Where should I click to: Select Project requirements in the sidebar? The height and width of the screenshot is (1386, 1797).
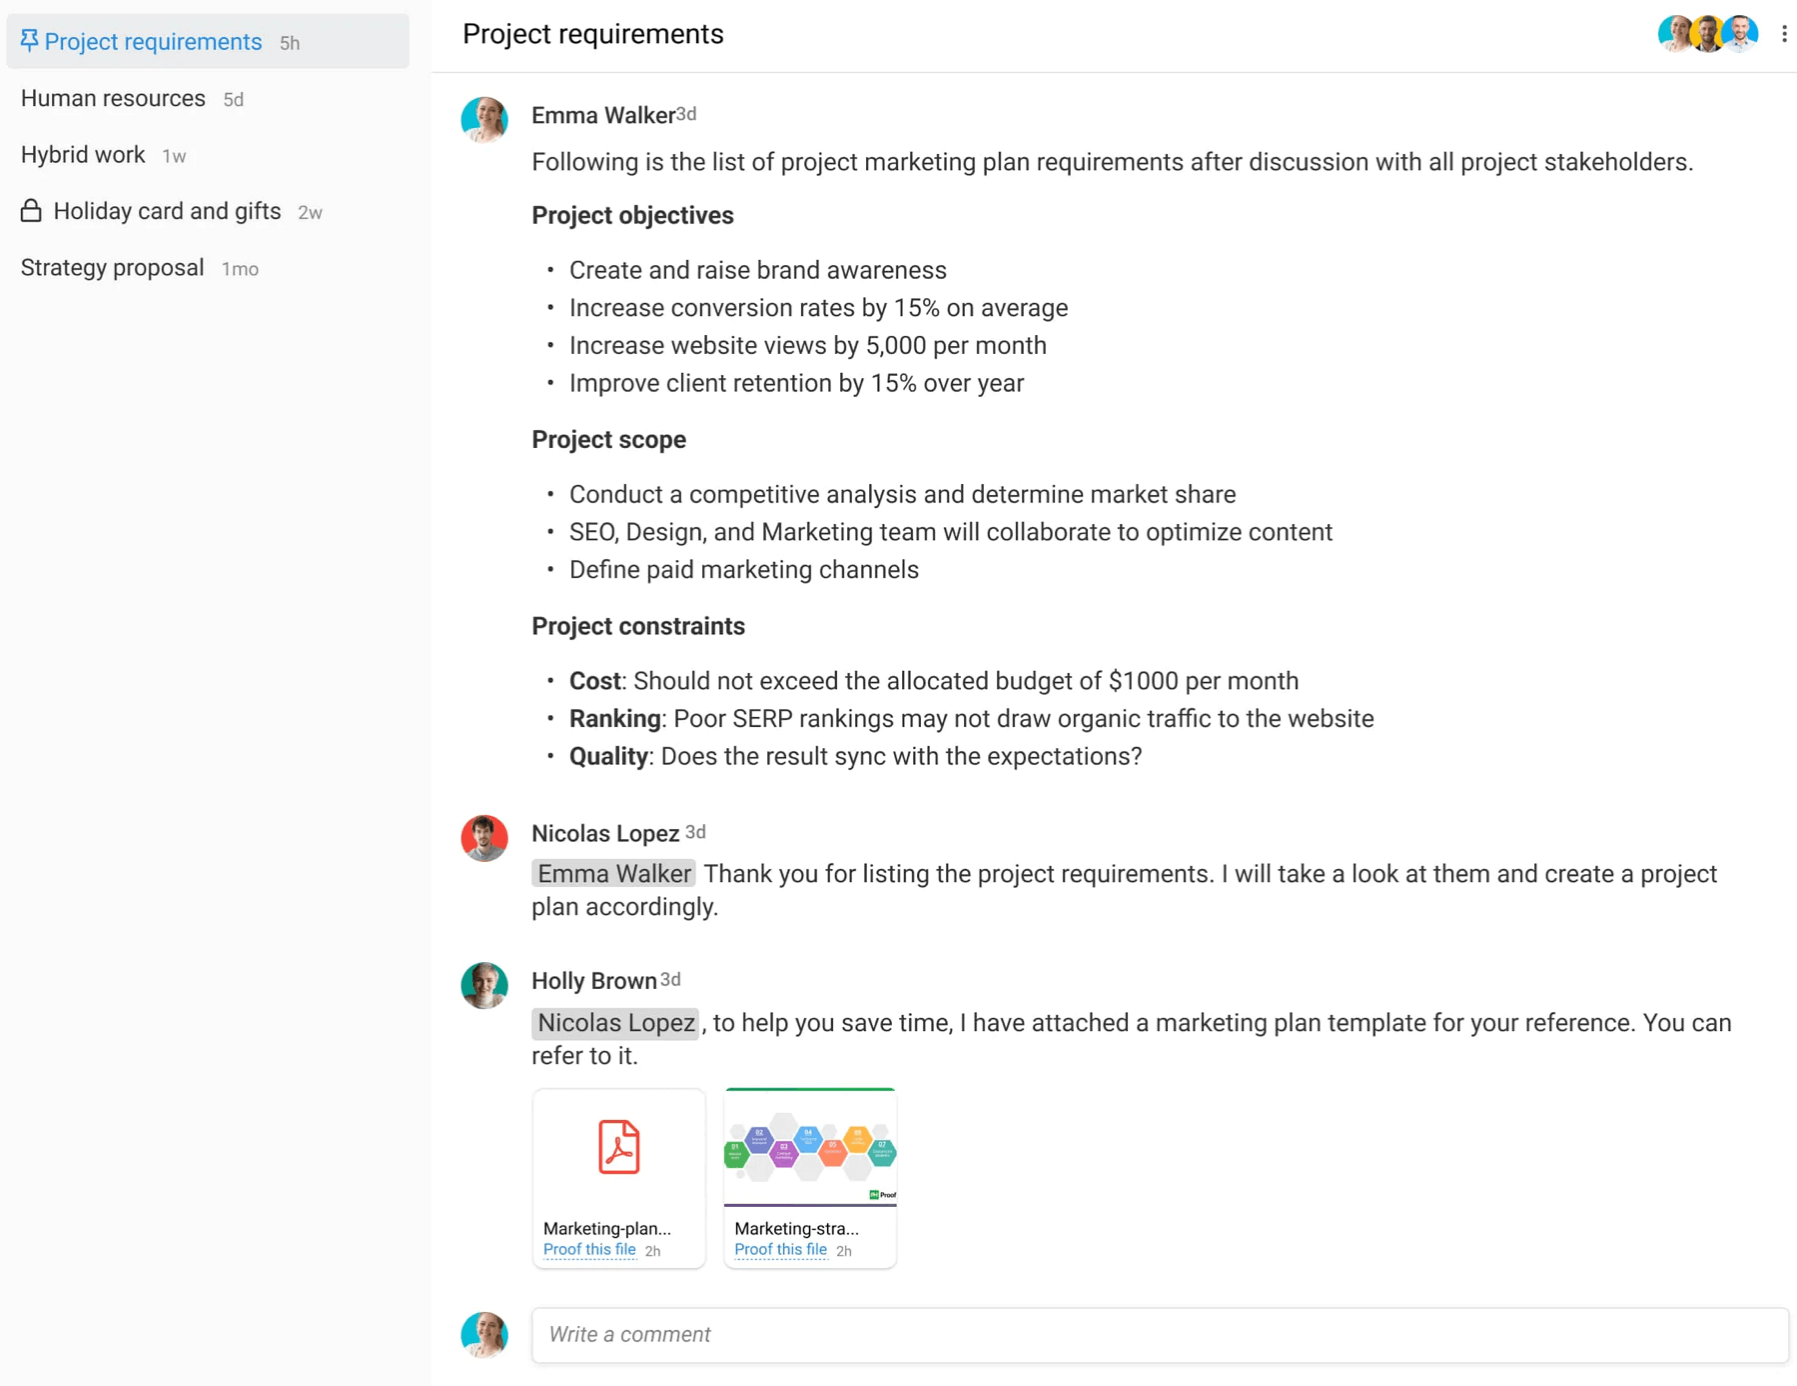point(153,42)
